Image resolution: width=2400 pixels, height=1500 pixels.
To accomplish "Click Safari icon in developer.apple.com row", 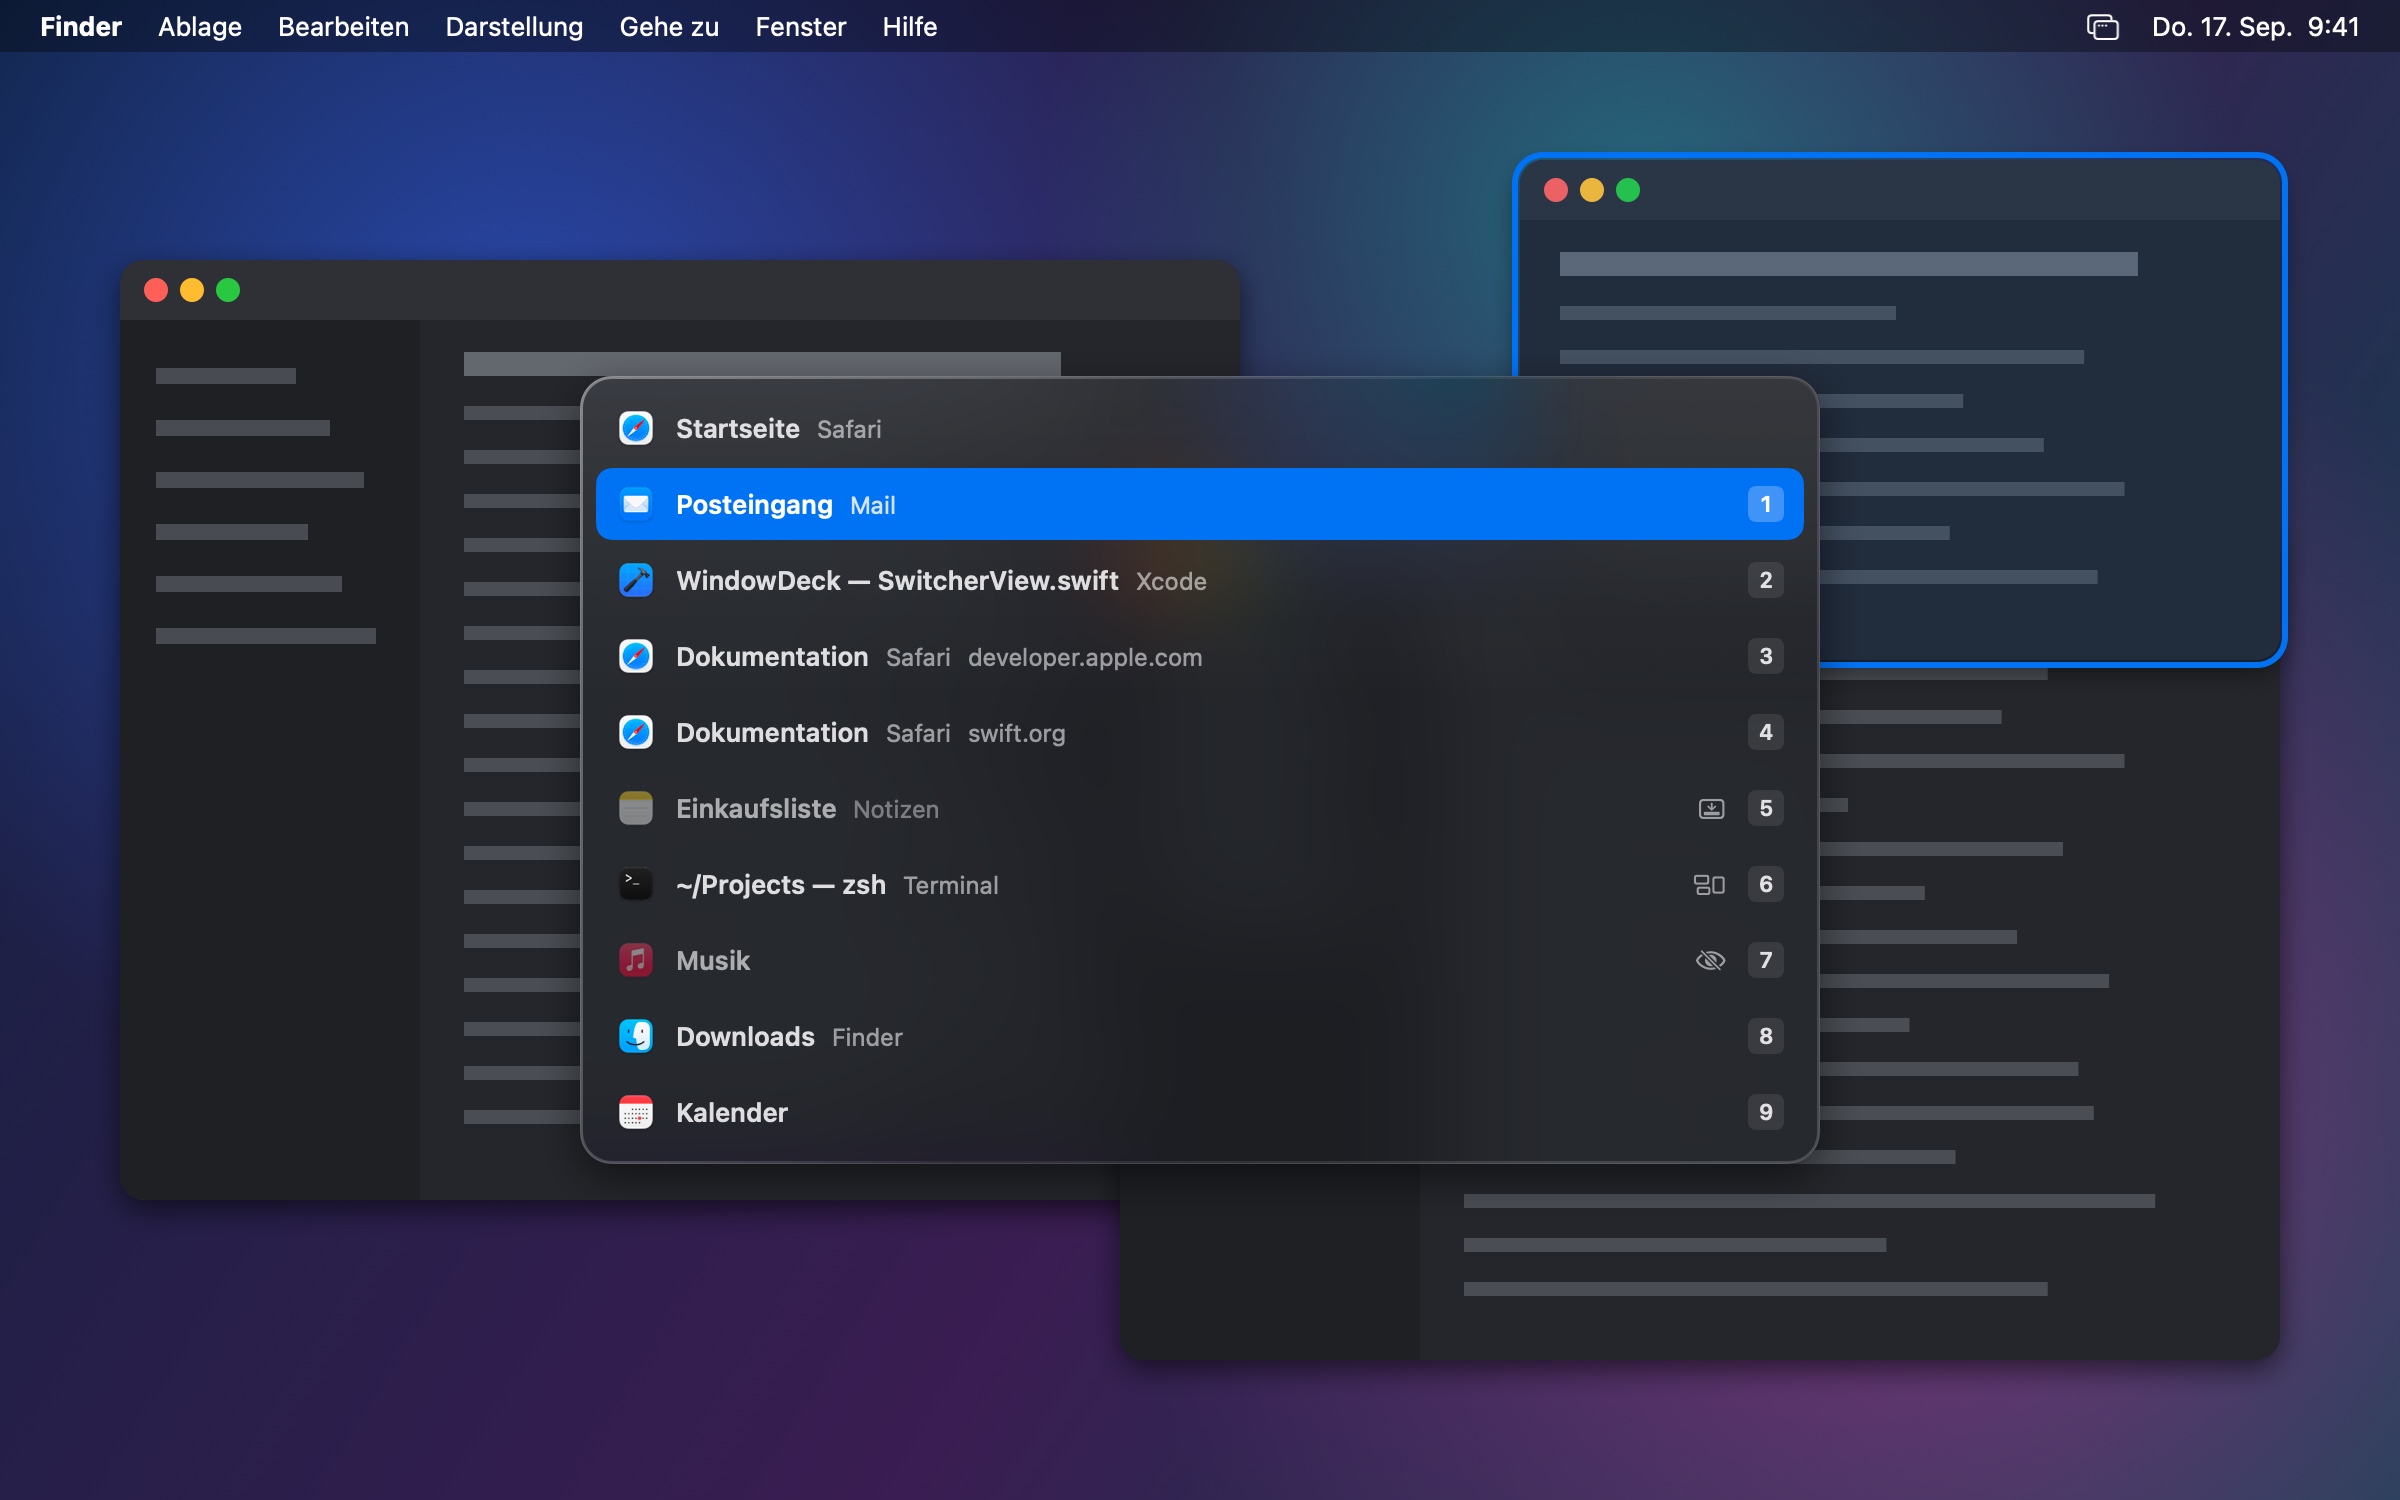I will 636,656.
